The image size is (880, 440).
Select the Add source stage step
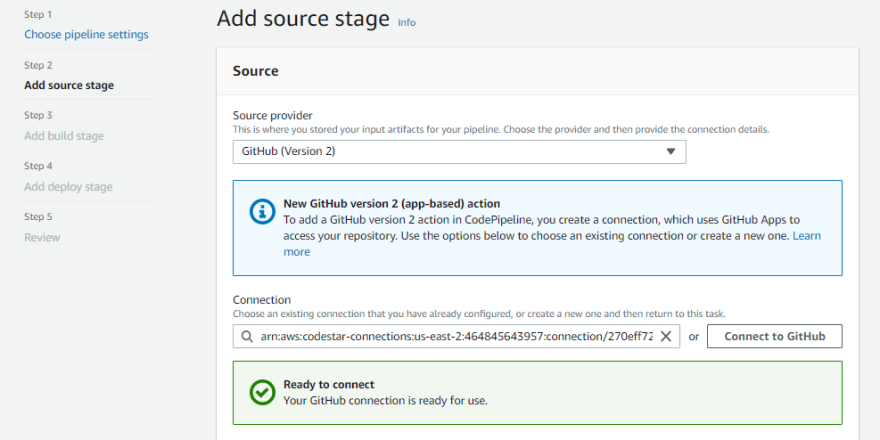(69, 85)
